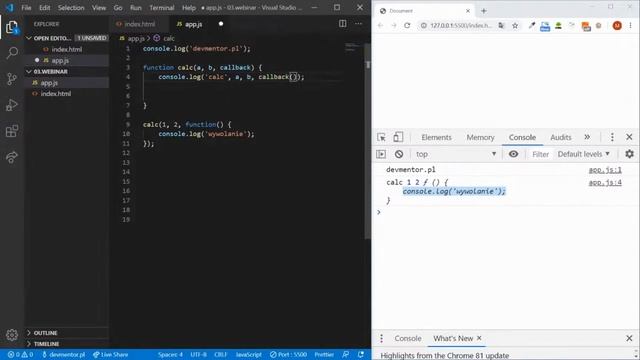Open the Manage gear in the activity bar
The height and width of the screenshot is (360, 640).
click(x=12, y=335)
